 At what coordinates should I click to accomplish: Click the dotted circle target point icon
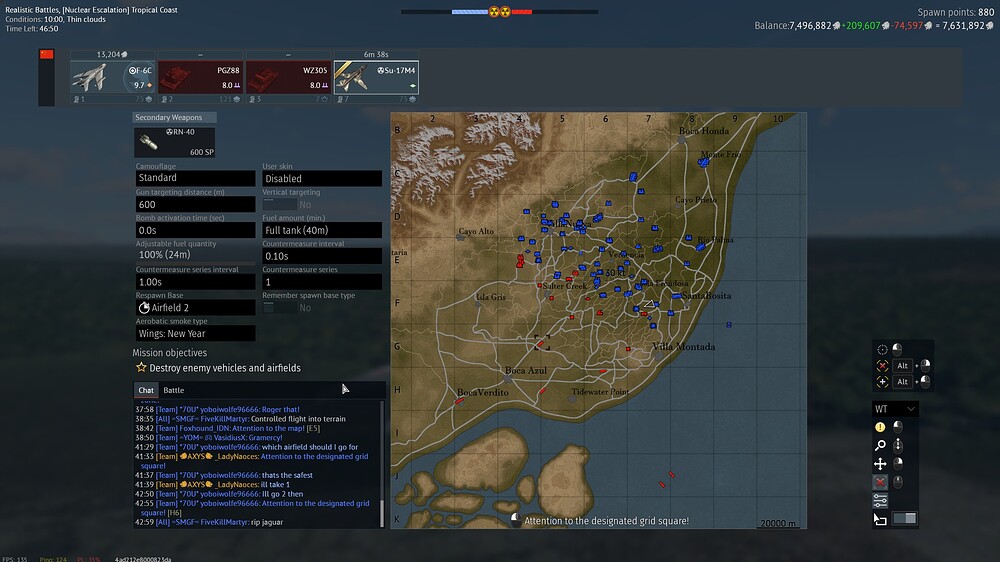coord(883,349)
